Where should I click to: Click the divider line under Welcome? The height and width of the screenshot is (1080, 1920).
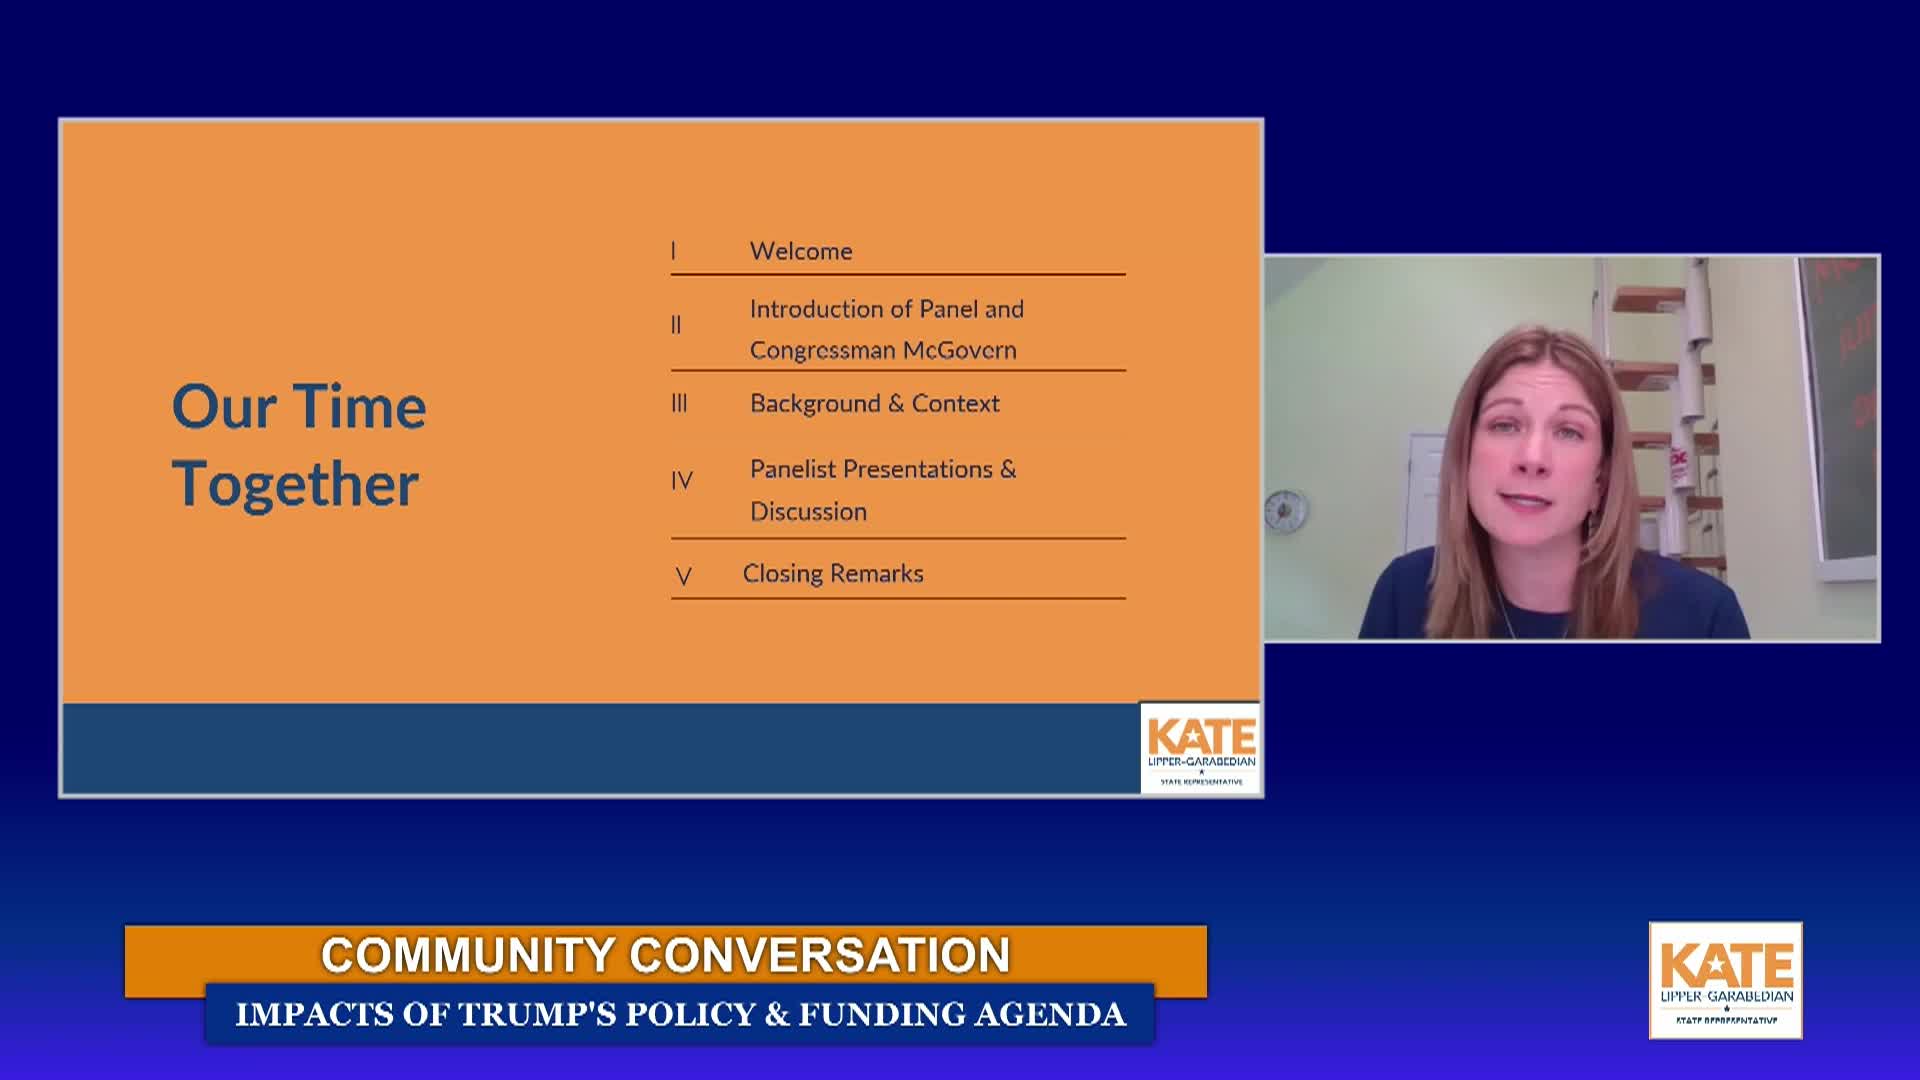897,273
